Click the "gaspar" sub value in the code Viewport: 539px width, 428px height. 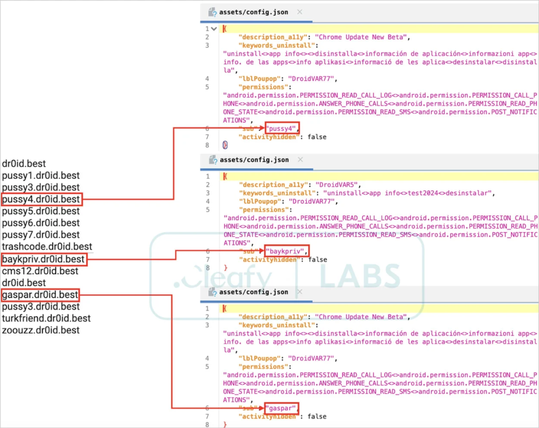click(282, 408)
